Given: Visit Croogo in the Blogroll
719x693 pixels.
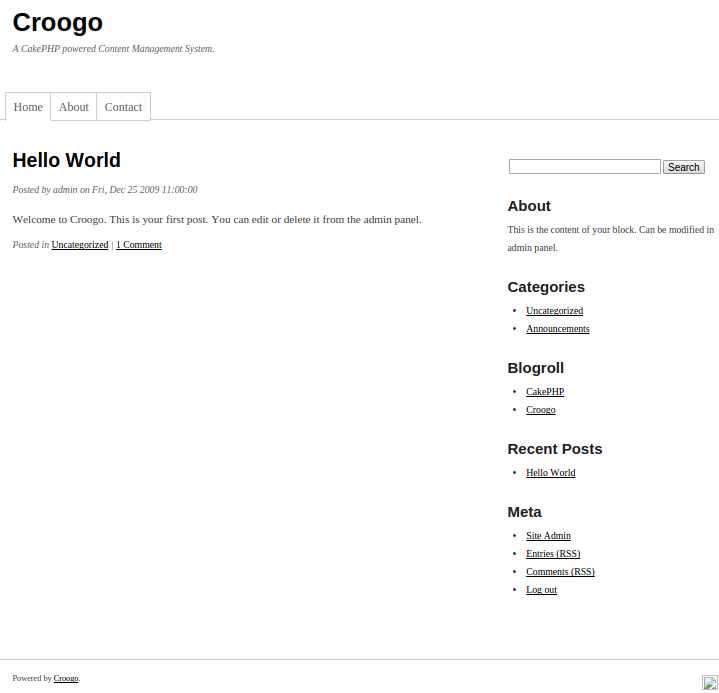Looking at the screenshot, I should [x=541, y=410].
